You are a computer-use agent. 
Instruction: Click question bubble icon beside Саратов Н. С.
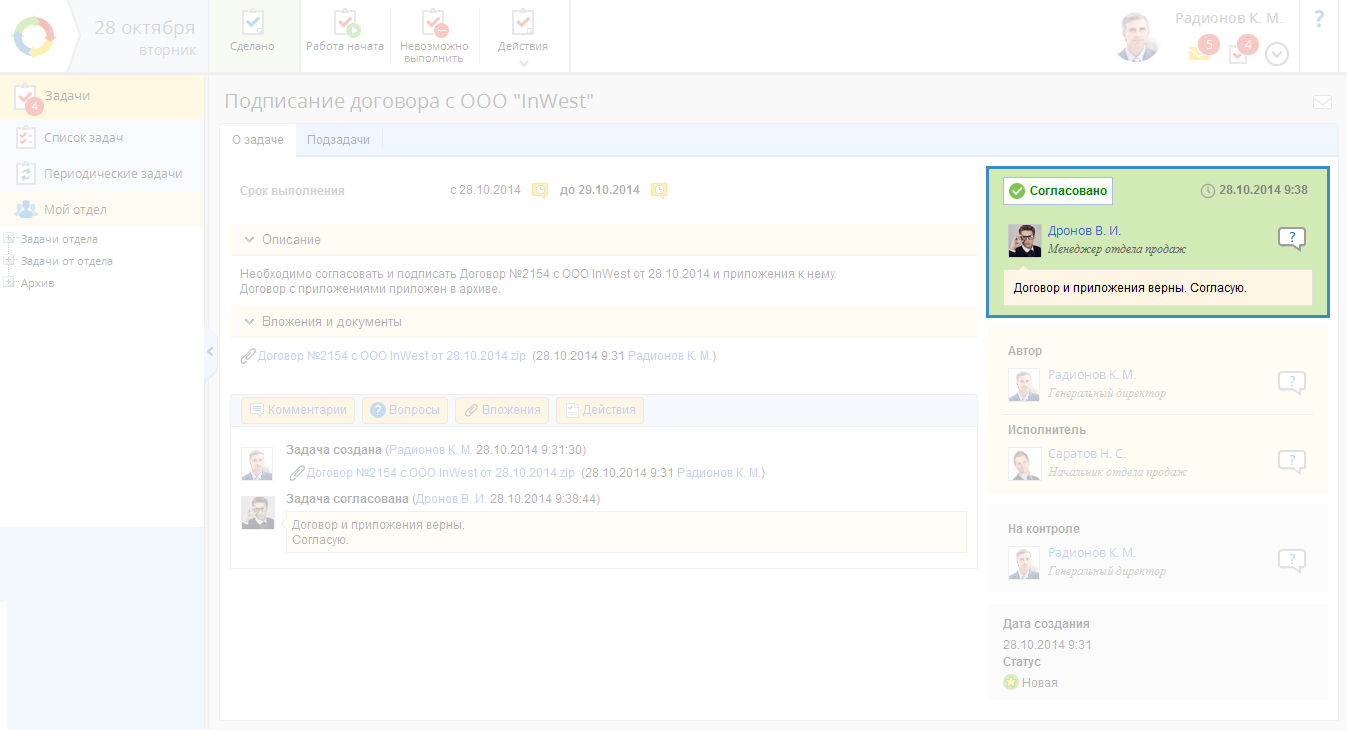1291,461
